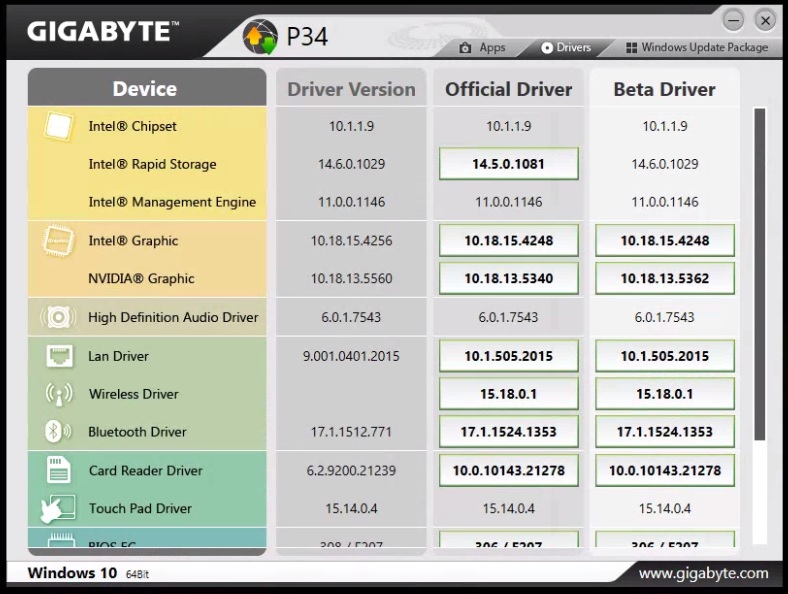Click the Card Reader Driver SD card icon
788x594 pixels.
click(x=58, y=470)
